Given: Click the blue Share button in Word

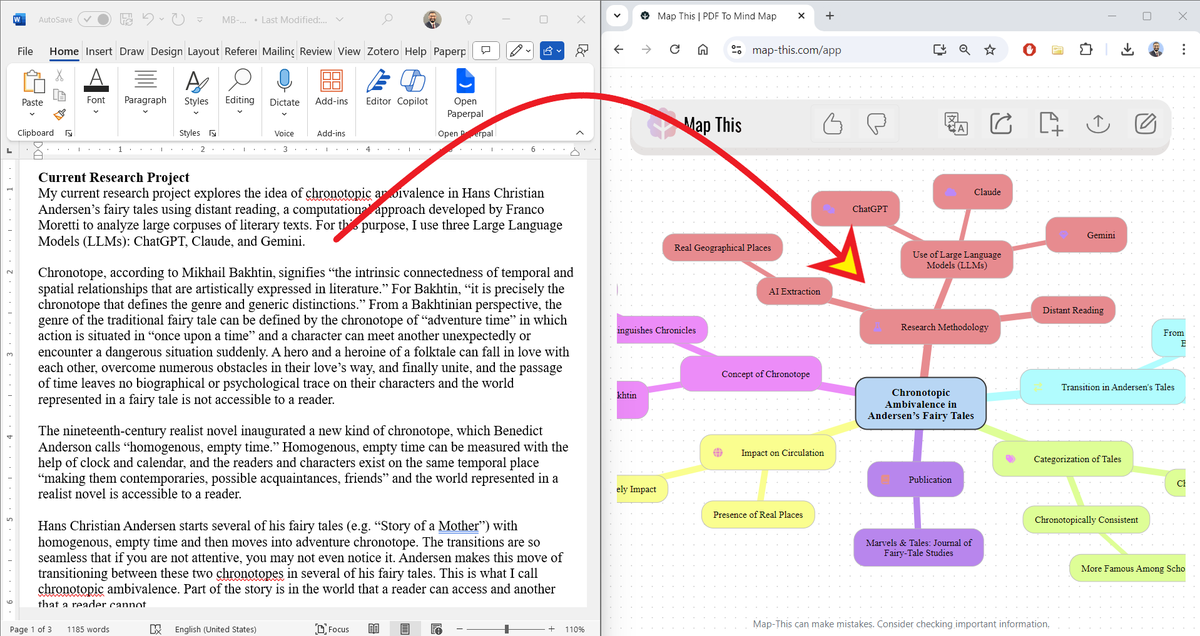Looking at the screenshot, I should [552, 50].
